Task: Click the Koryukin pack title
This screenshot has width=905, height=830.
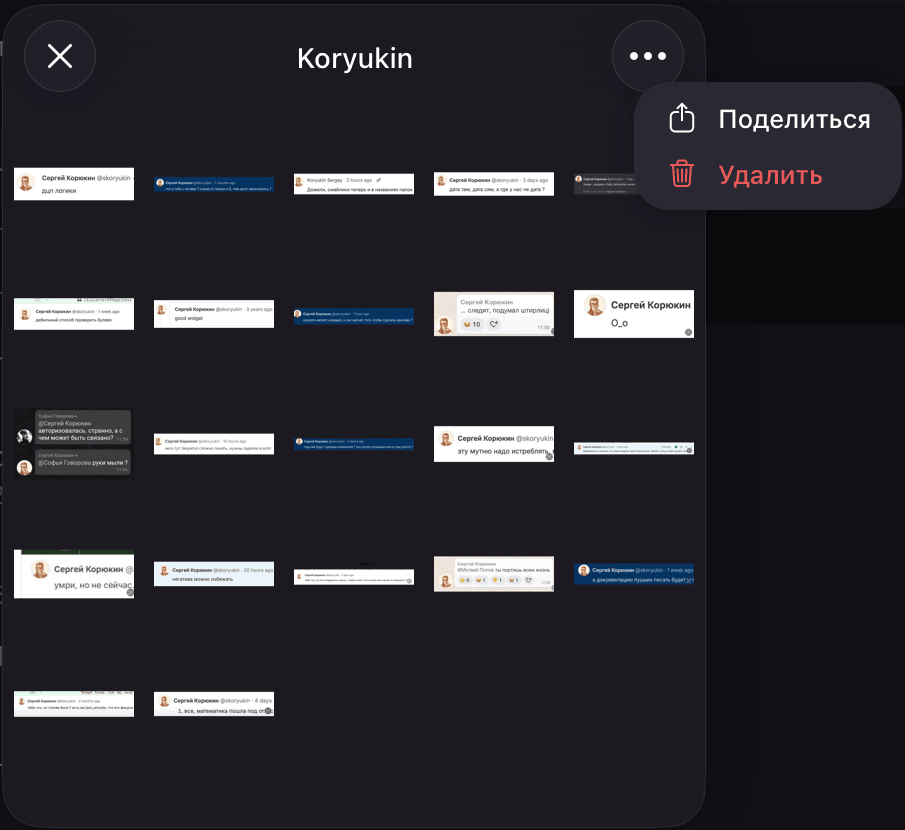Action: 354,58
